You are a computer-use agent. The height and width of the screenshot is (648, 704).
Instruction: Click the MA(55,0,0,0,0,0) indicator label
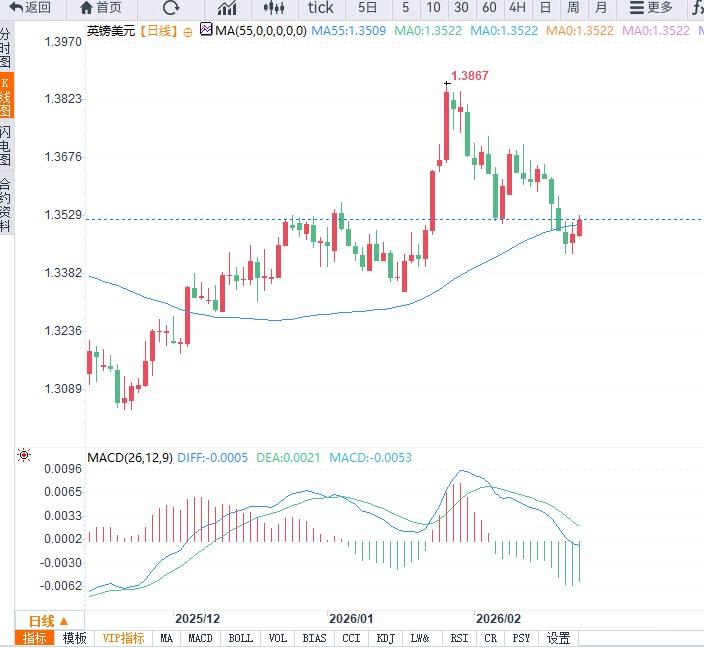261,31
